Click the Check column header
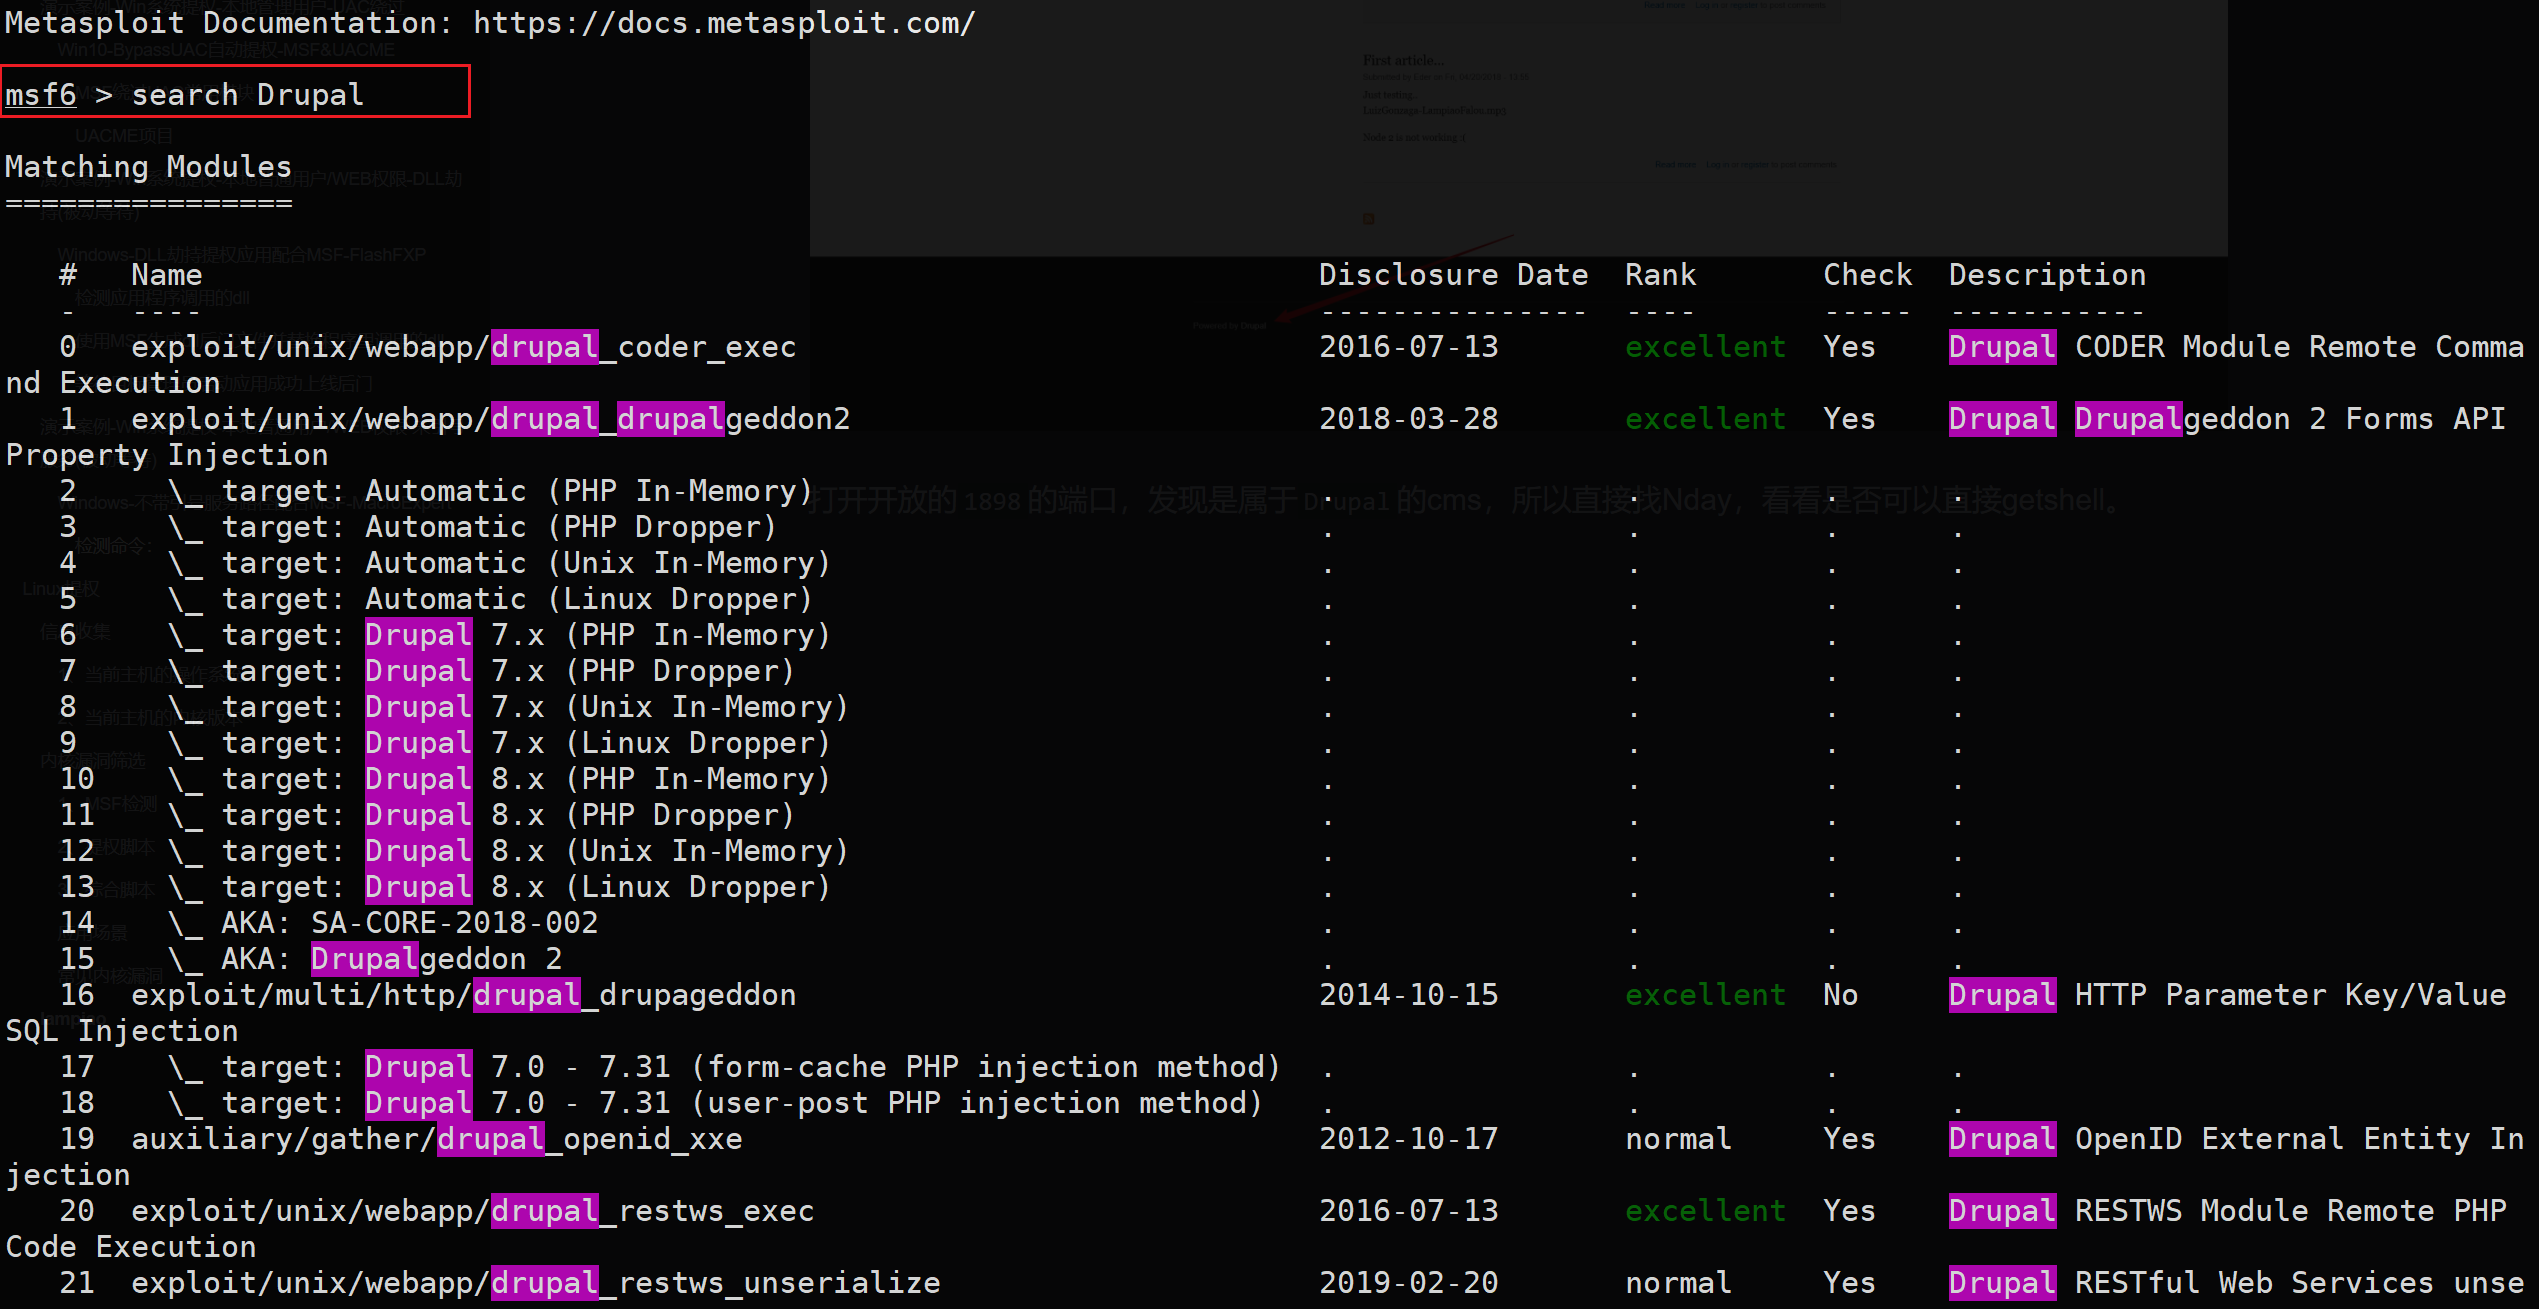The height and width of the screenshot is (1309, 2539). click(x=1866, y=275)
